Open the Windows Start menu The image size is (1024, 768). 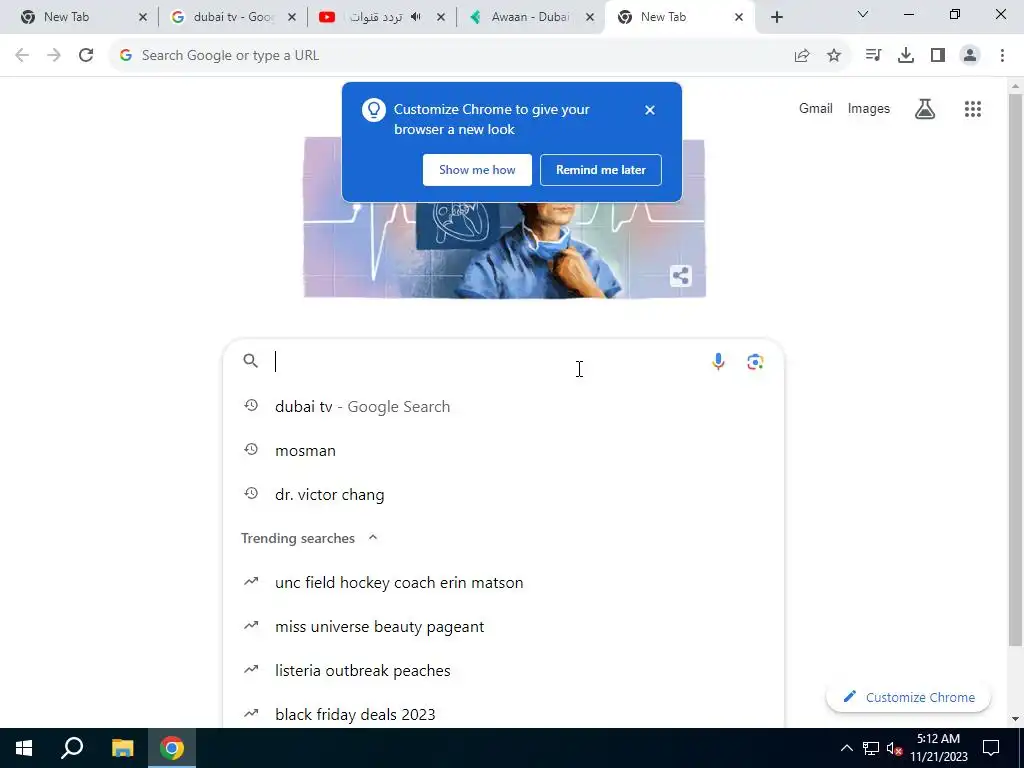click(x=24, y=748)
